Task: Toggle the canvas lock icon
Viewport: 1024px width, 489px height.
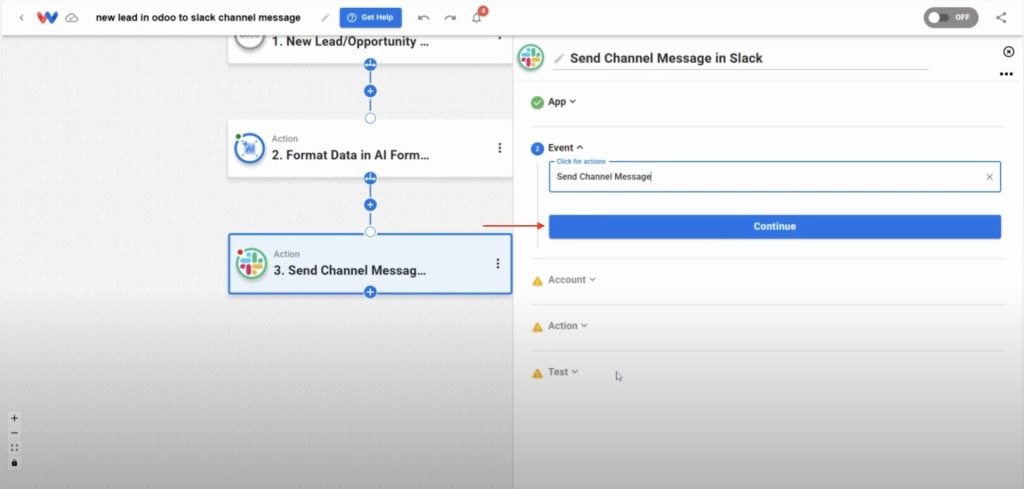Action: [14, 463]
